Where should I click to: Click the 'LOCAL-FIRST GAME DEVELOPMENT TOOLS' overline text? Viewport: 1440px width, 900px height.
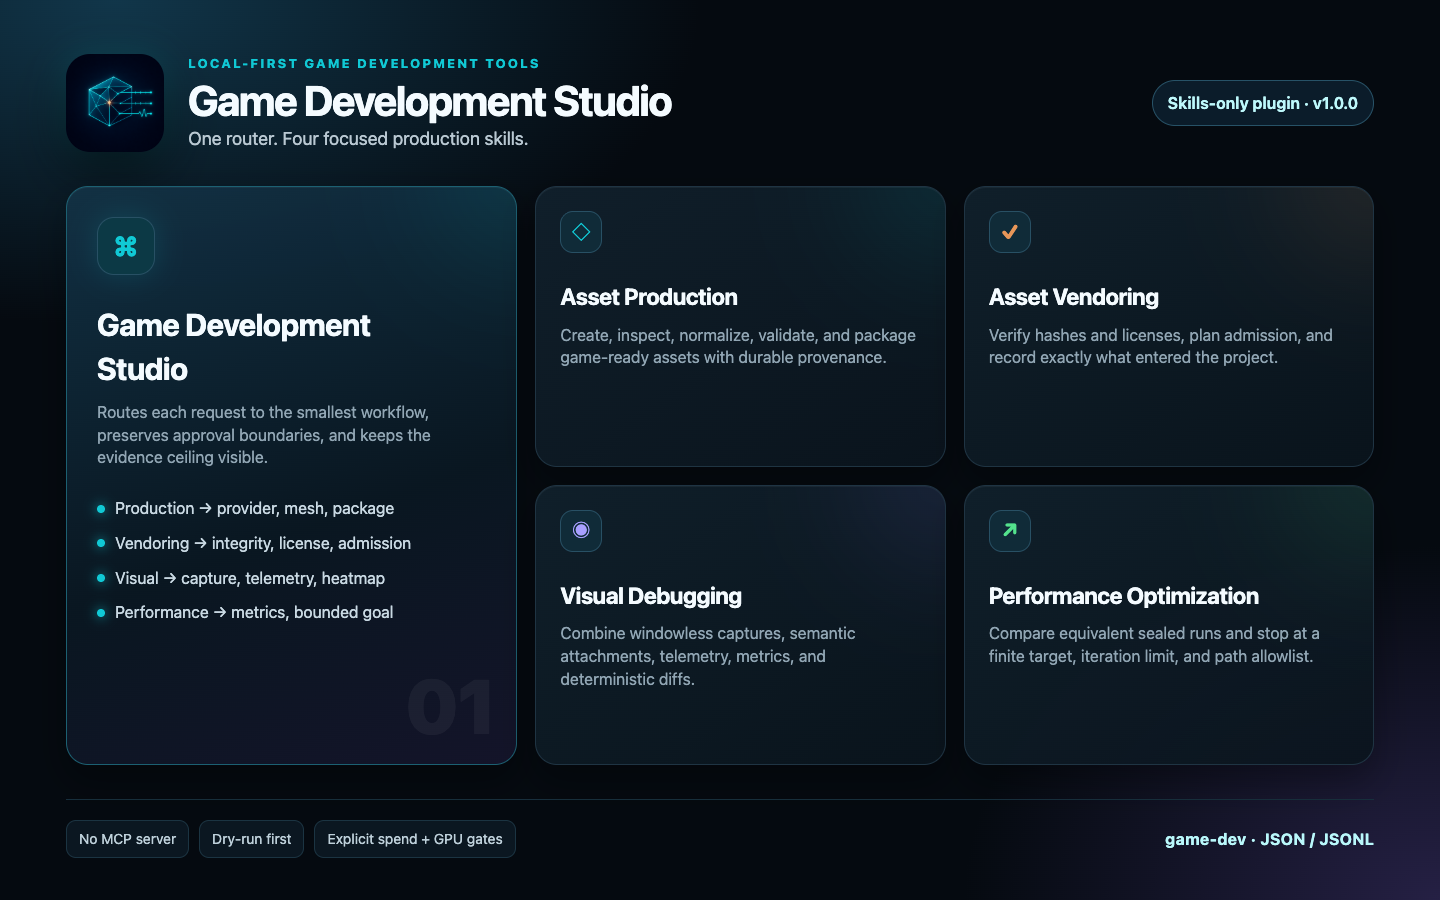click(x=364, y=63)
